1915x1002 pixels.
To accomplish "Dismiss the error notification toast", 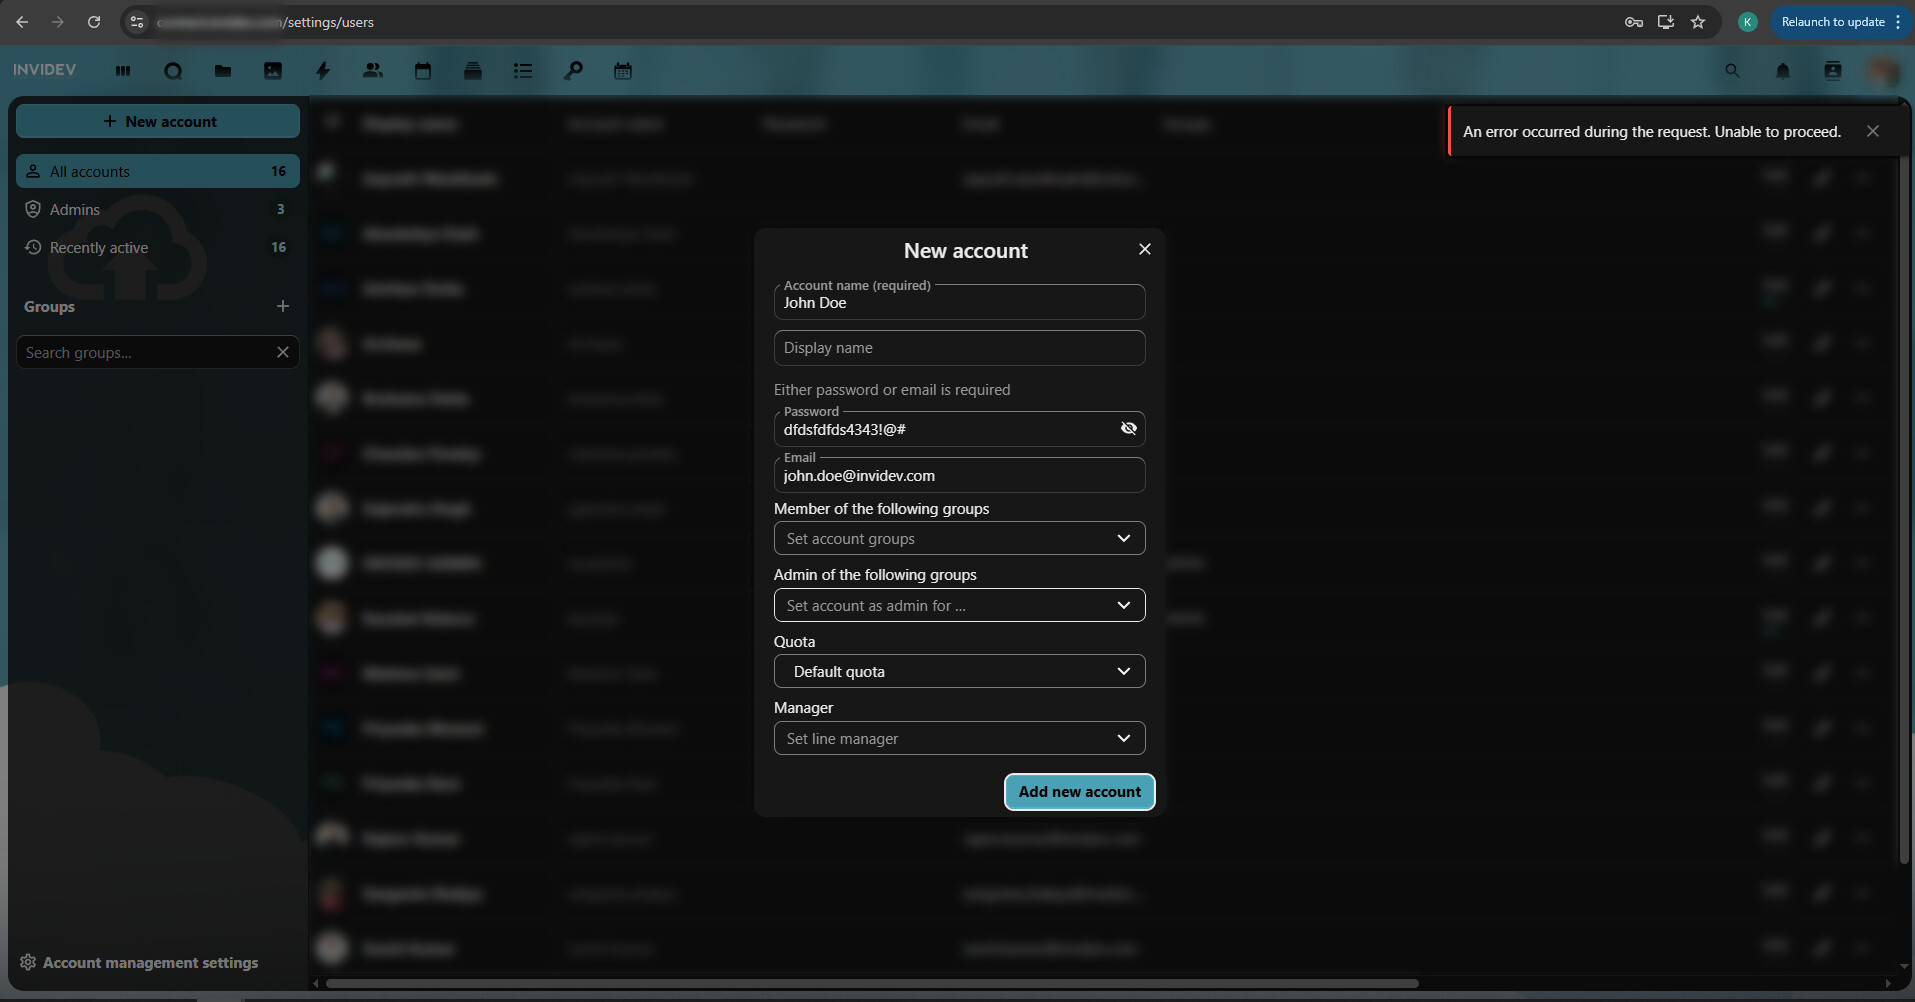I will click(x=1872, y=132).
